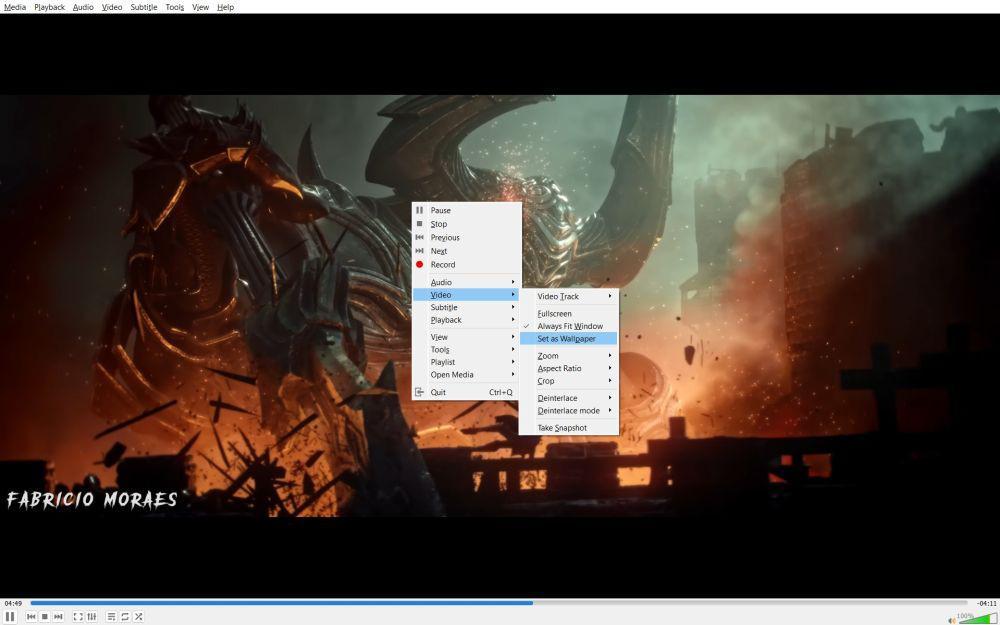Expand the Subtitle submenu in context menu
1000x625 pixels.
click(467, 307)
